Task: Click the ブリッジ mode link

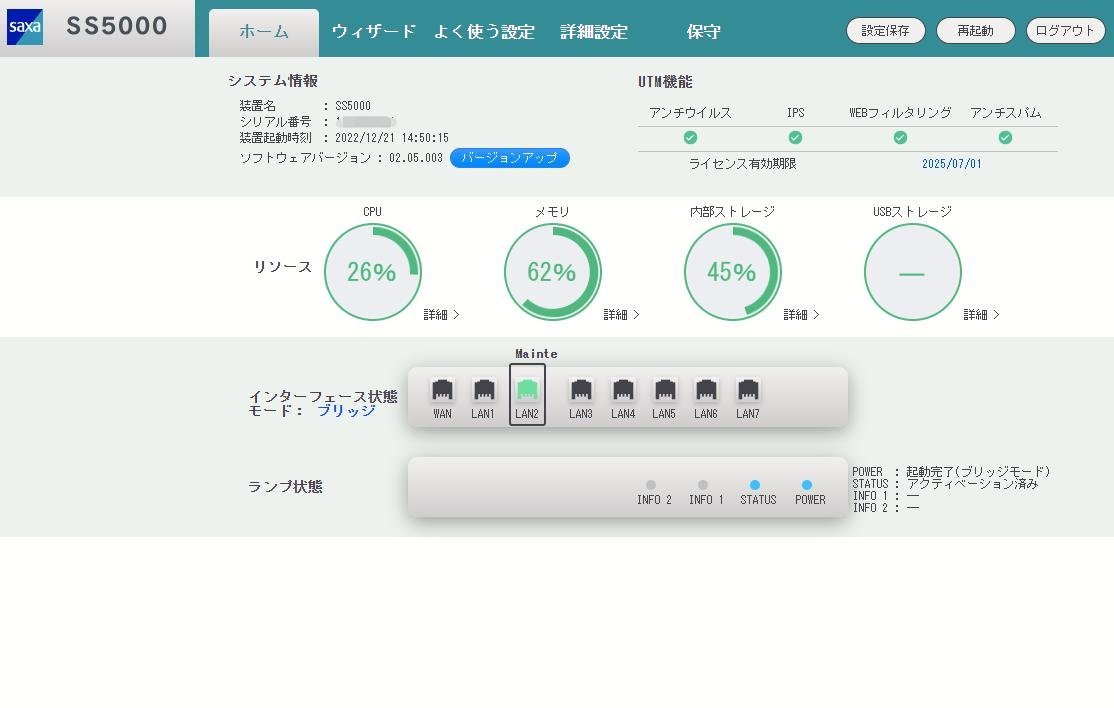Action: point(346,410)
